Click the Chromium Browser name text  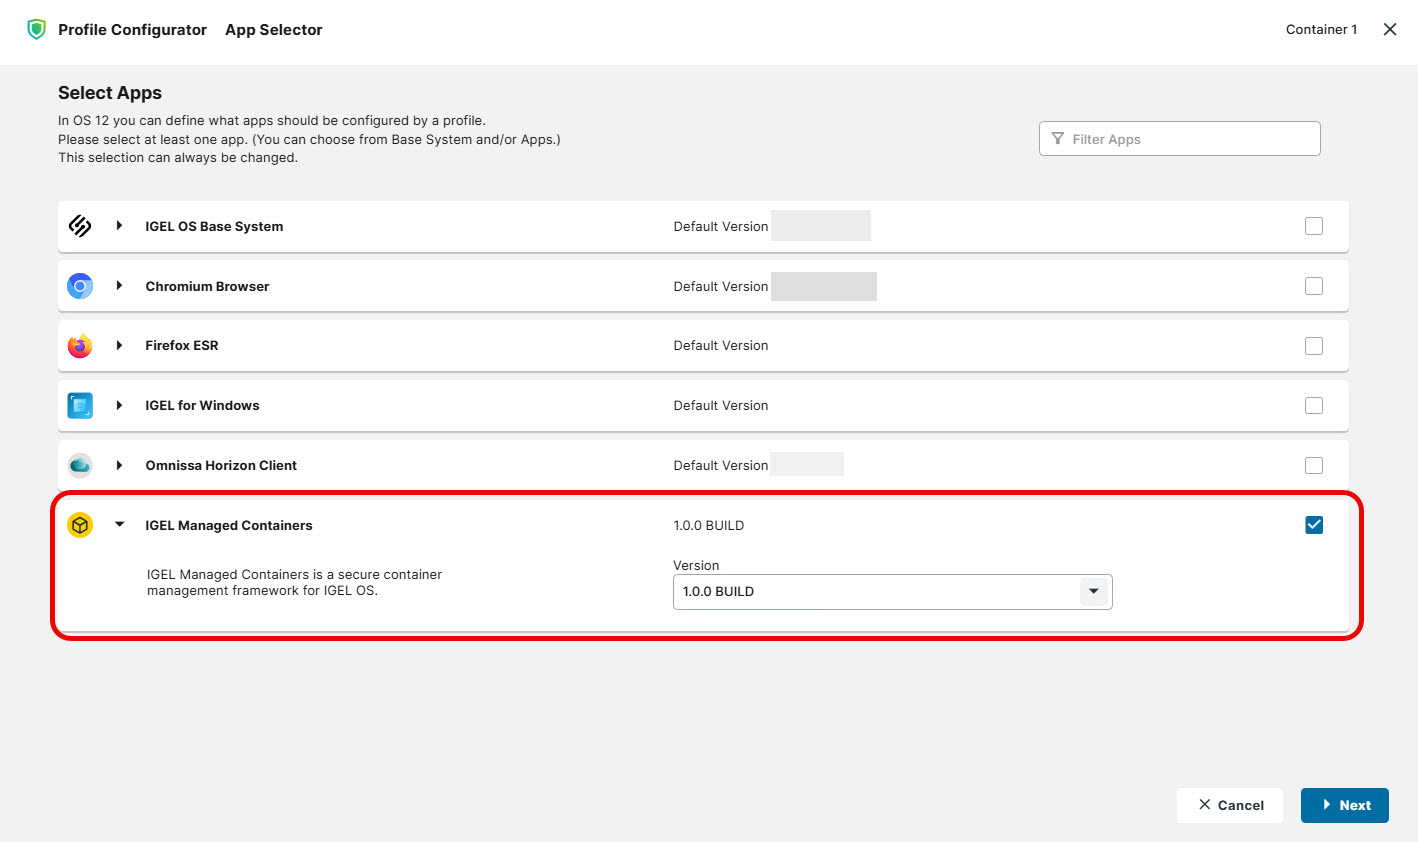pos(207,286)
